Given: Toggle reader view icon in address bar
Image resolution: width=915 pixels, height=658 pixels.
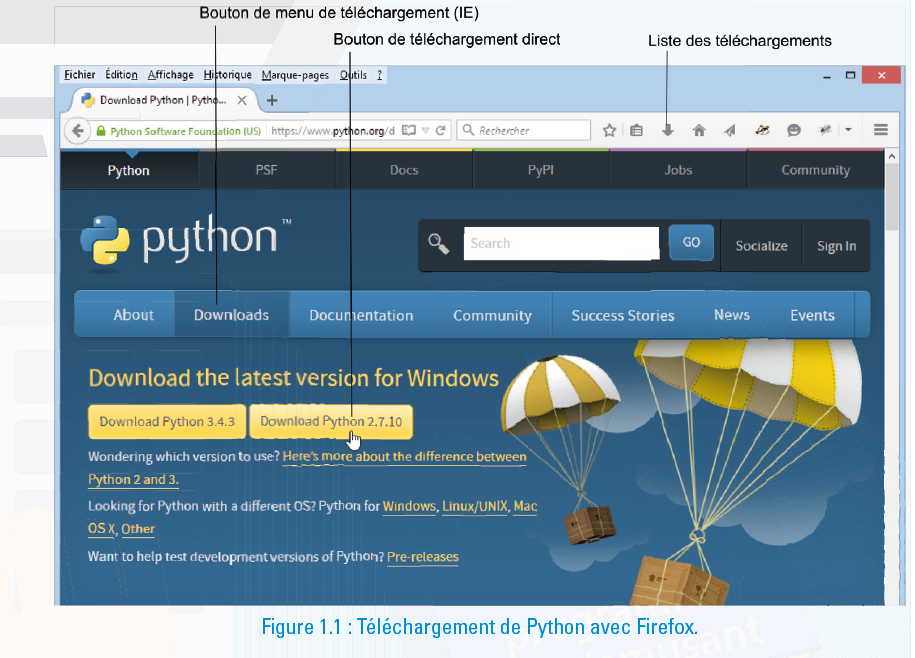Looking at the screenshot, I should (x=409, y=131).
